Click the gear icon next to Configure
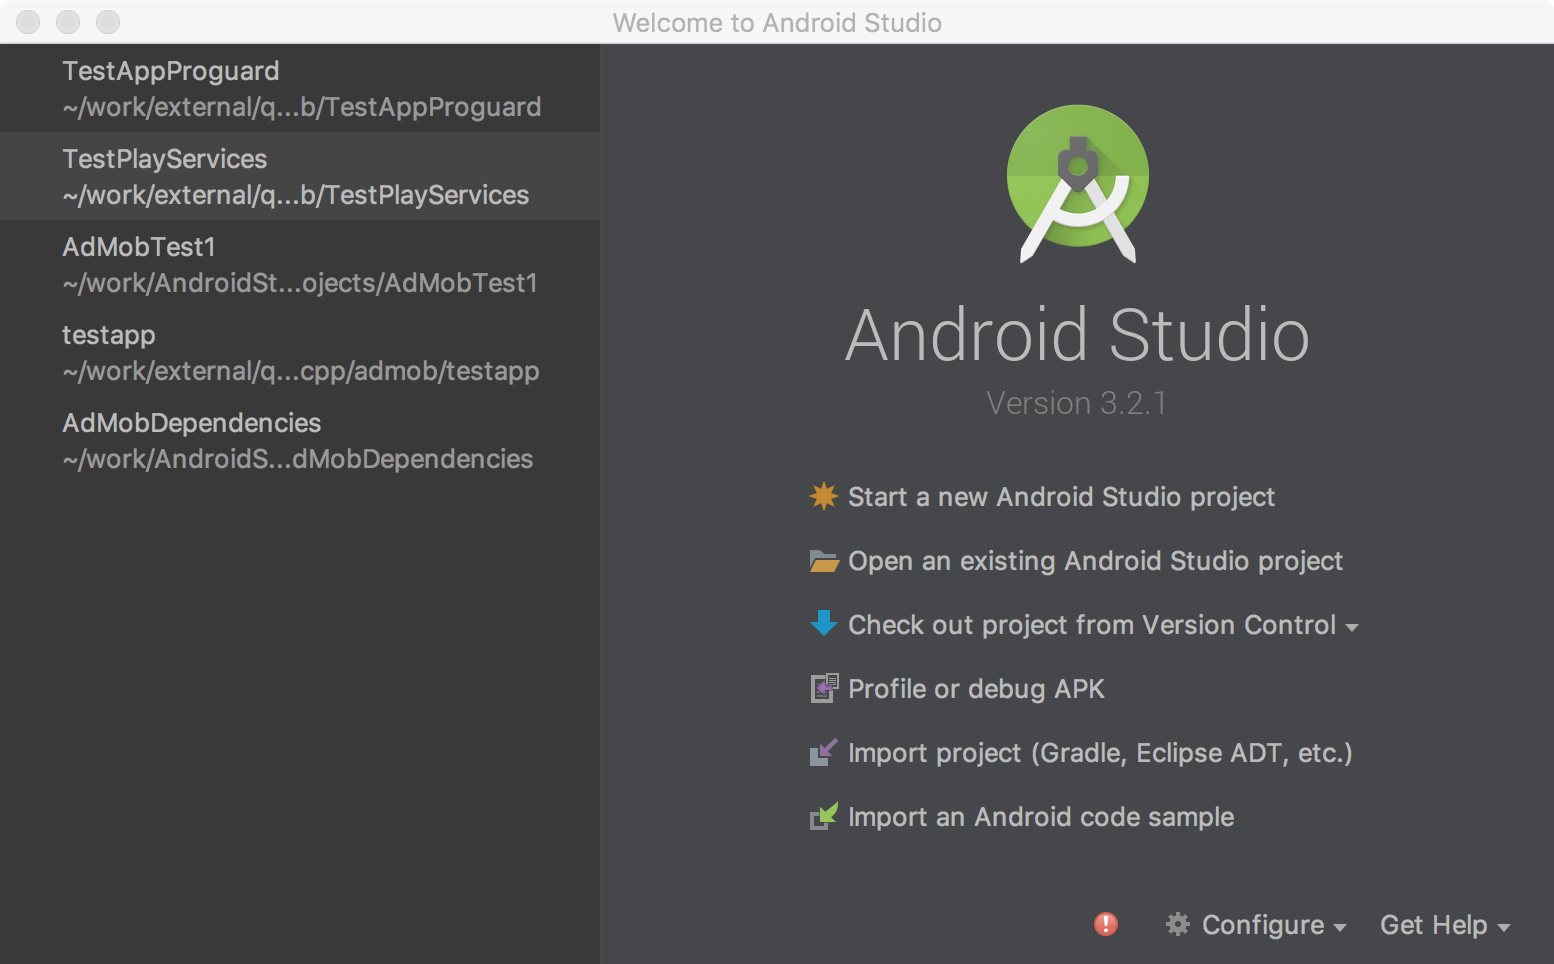 pyautogui.click(x=1177, y=924)
